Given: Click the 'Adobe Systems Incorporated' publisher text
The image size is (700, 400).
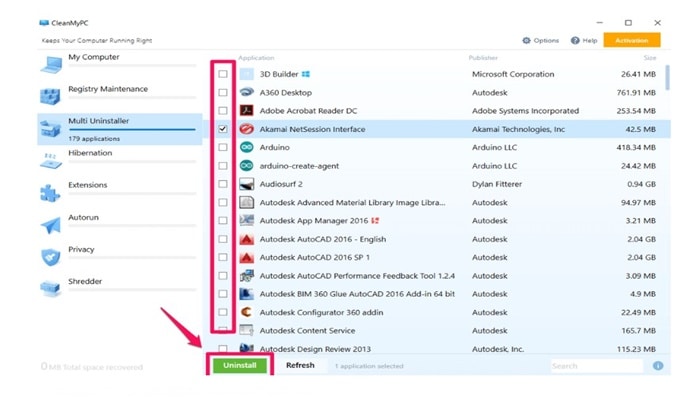Looking at the screenshot, I should [x=525, y=111].
